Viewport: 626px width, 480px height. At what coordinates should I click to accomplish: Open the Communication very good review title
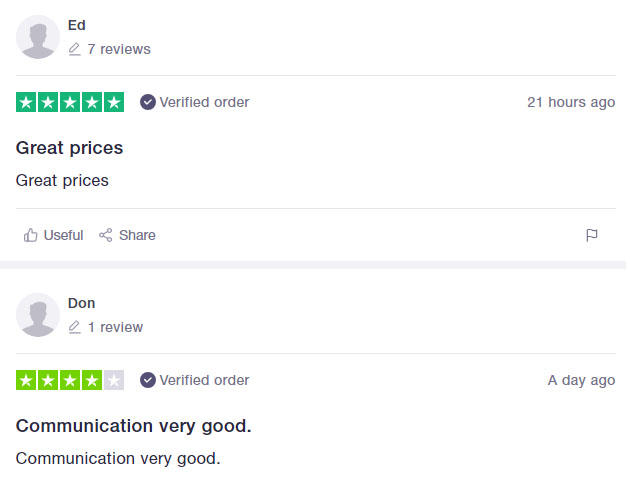(134, 426)
